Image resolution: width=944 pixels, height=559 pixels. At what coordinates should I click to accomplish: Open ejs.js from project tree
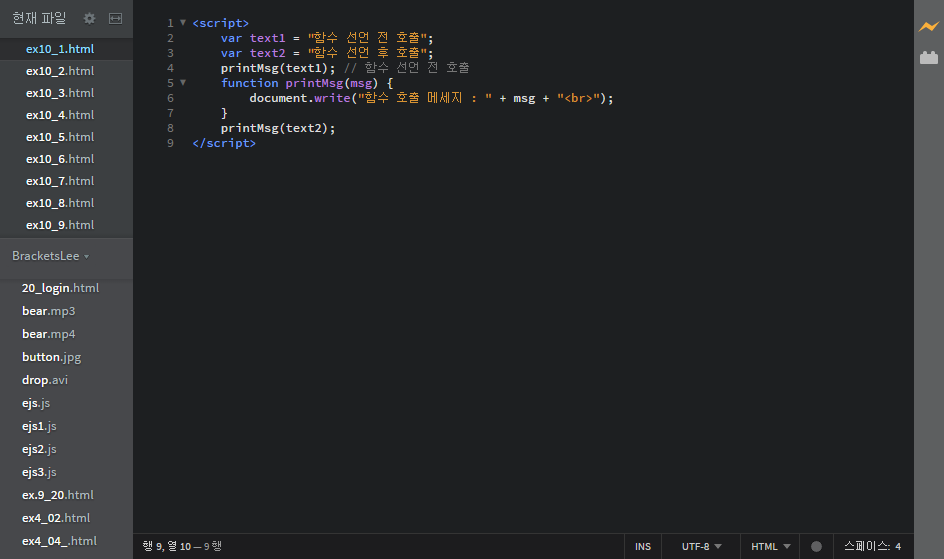coord(36,403)
